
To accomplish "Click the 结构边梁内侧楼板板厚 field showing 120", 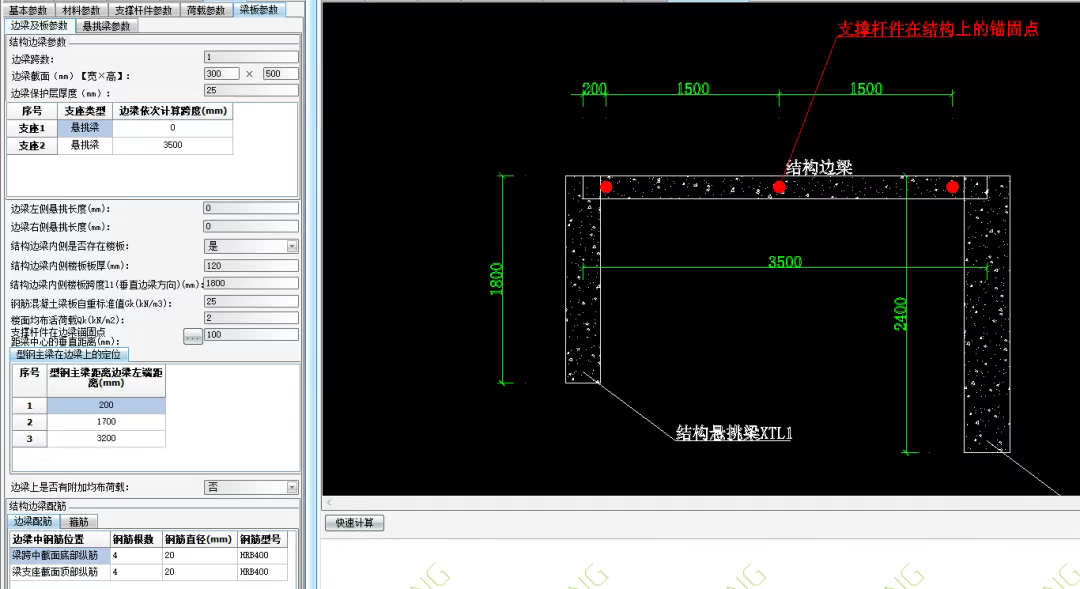I will 251,266.
